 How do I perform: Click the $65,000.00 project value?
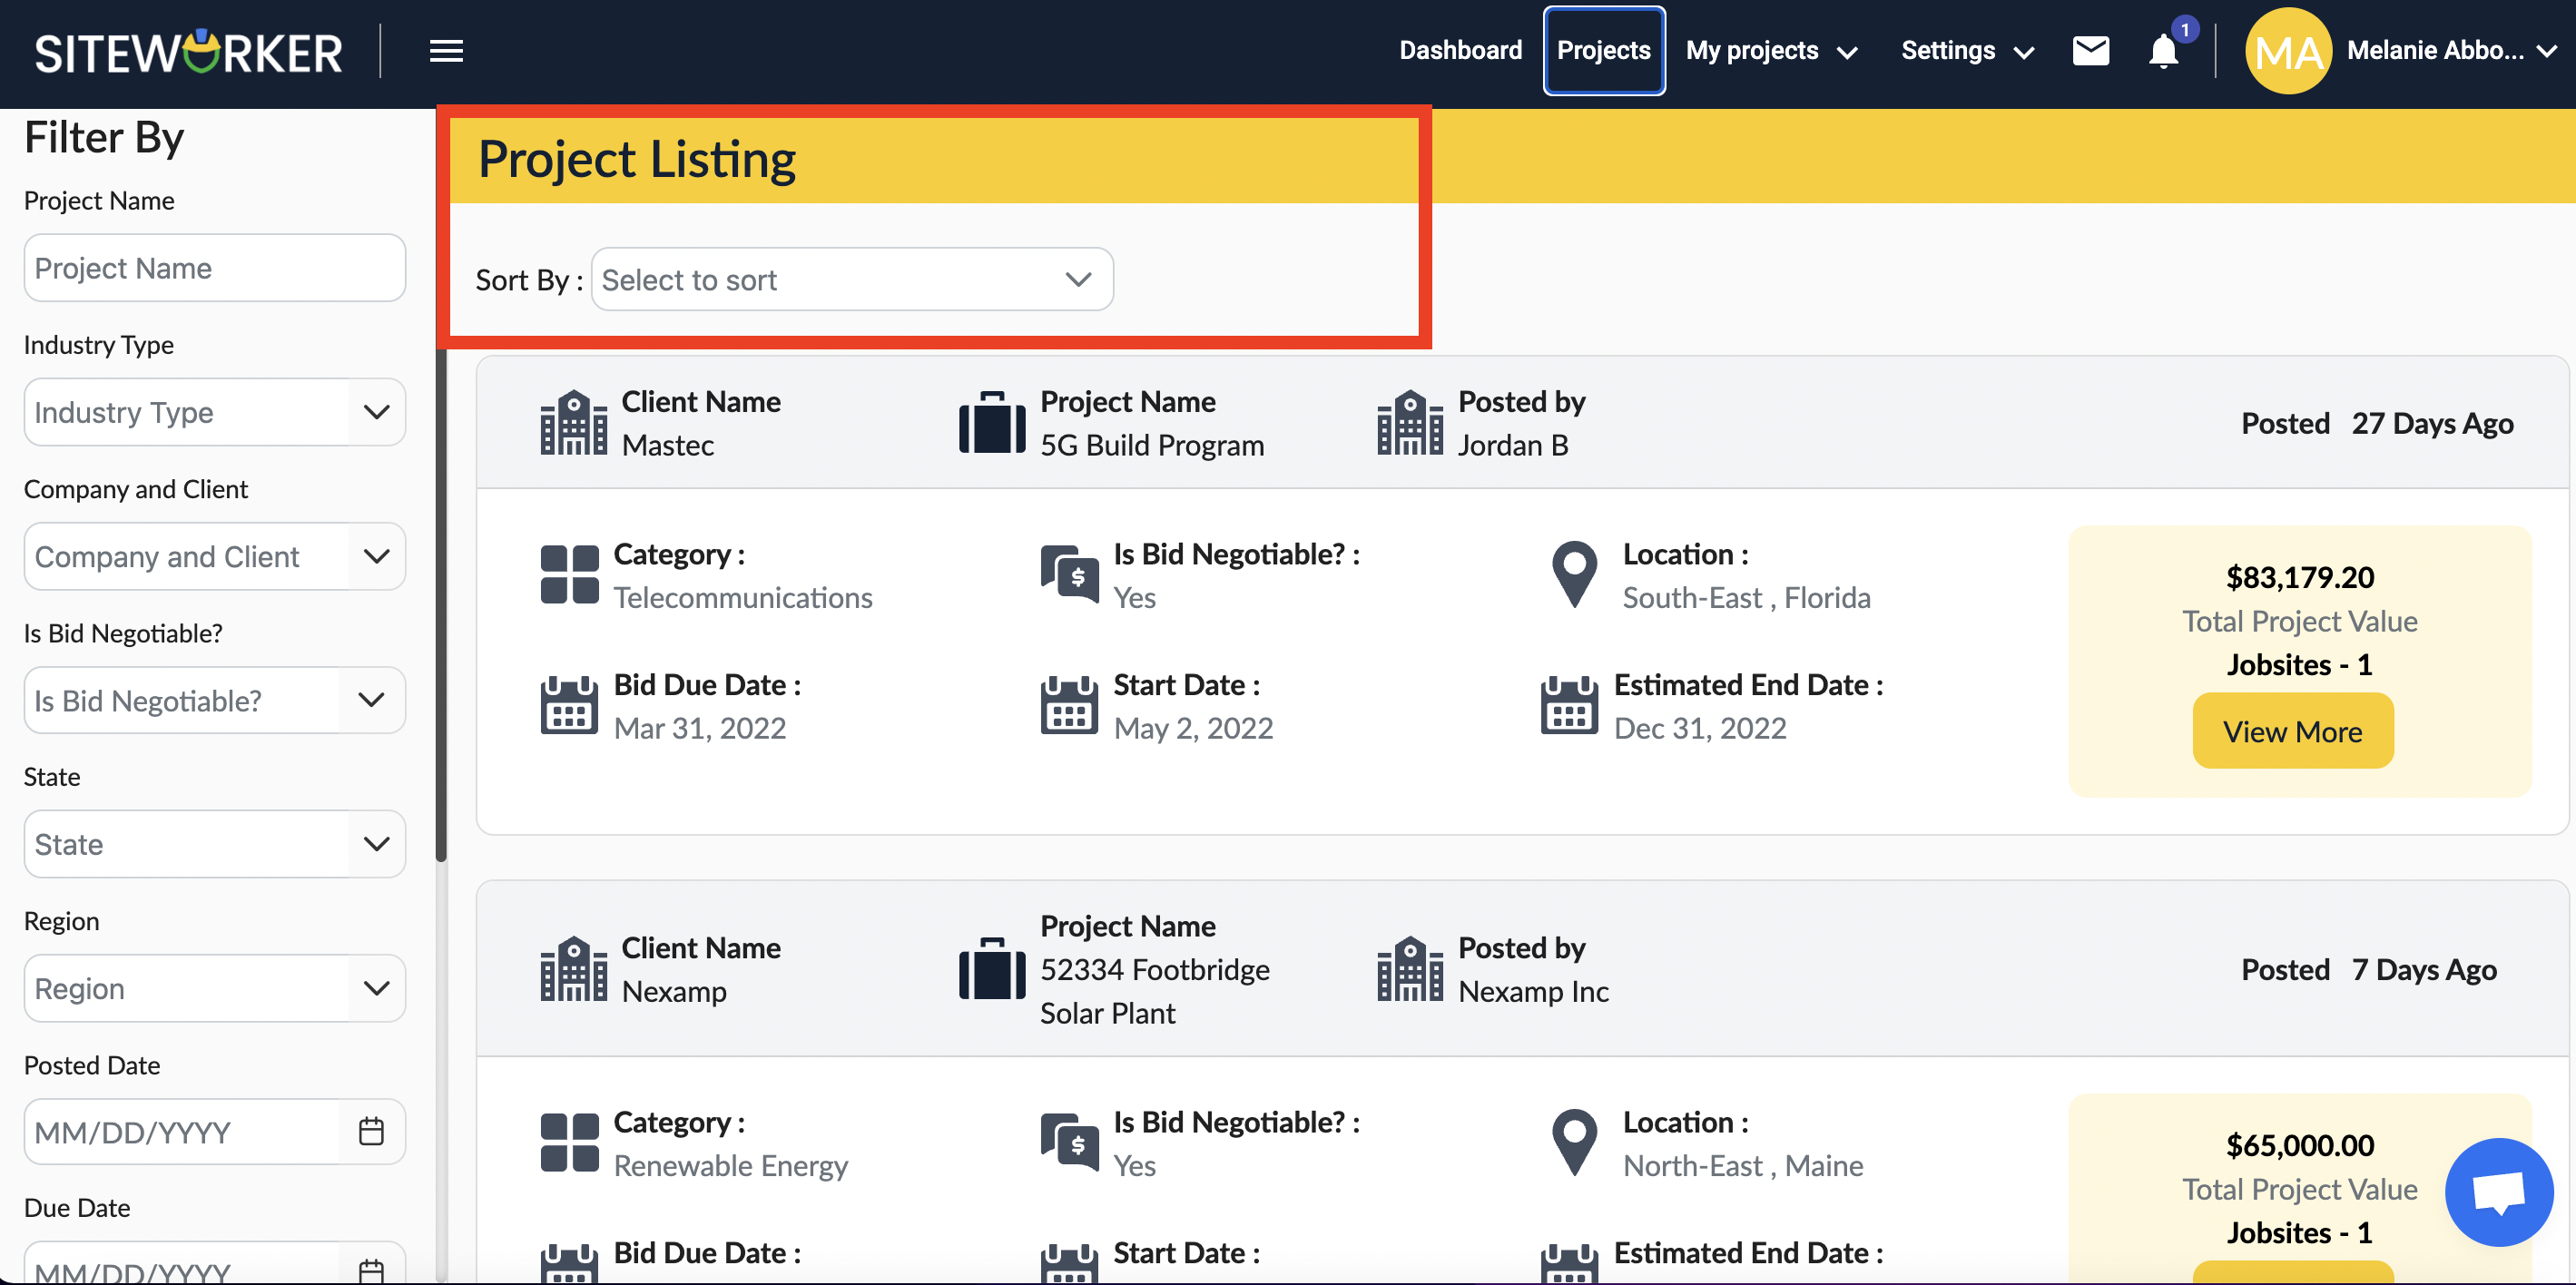(2300, 1145)
